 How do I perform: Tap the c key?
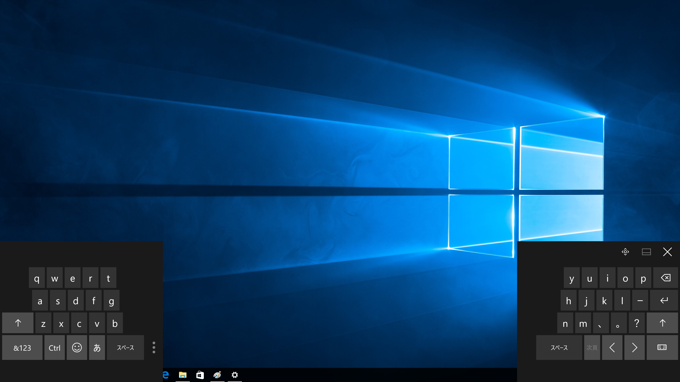(79, 323)
